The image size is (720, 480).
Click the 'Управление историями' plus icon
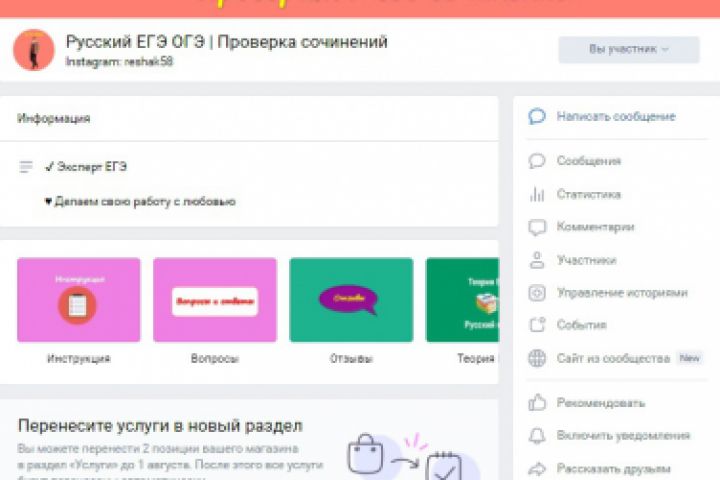[537, 293]
